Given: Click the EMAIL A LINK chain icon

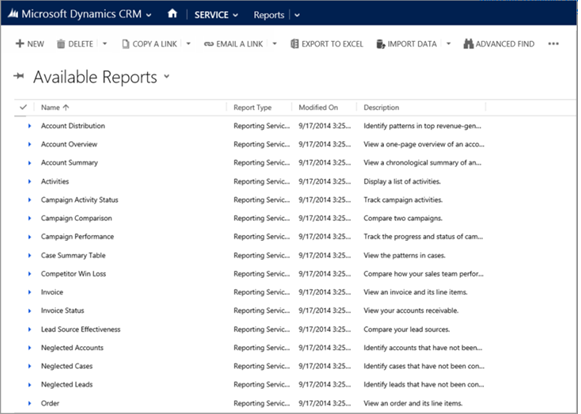Looking at the screenshot, I should (x=209, y=44).
